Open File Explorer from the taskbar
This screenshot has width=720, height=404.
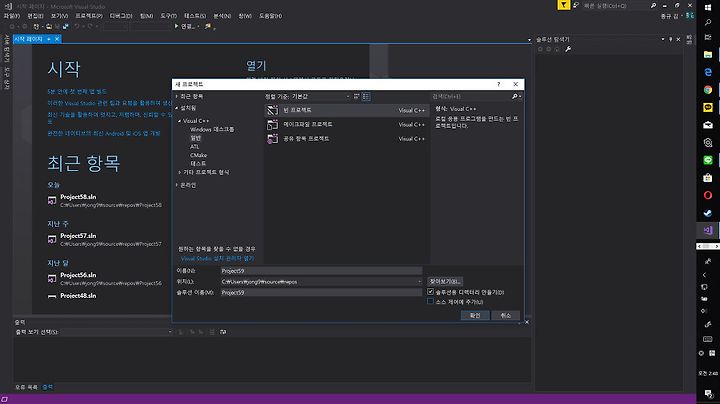[x=708, y=55]
